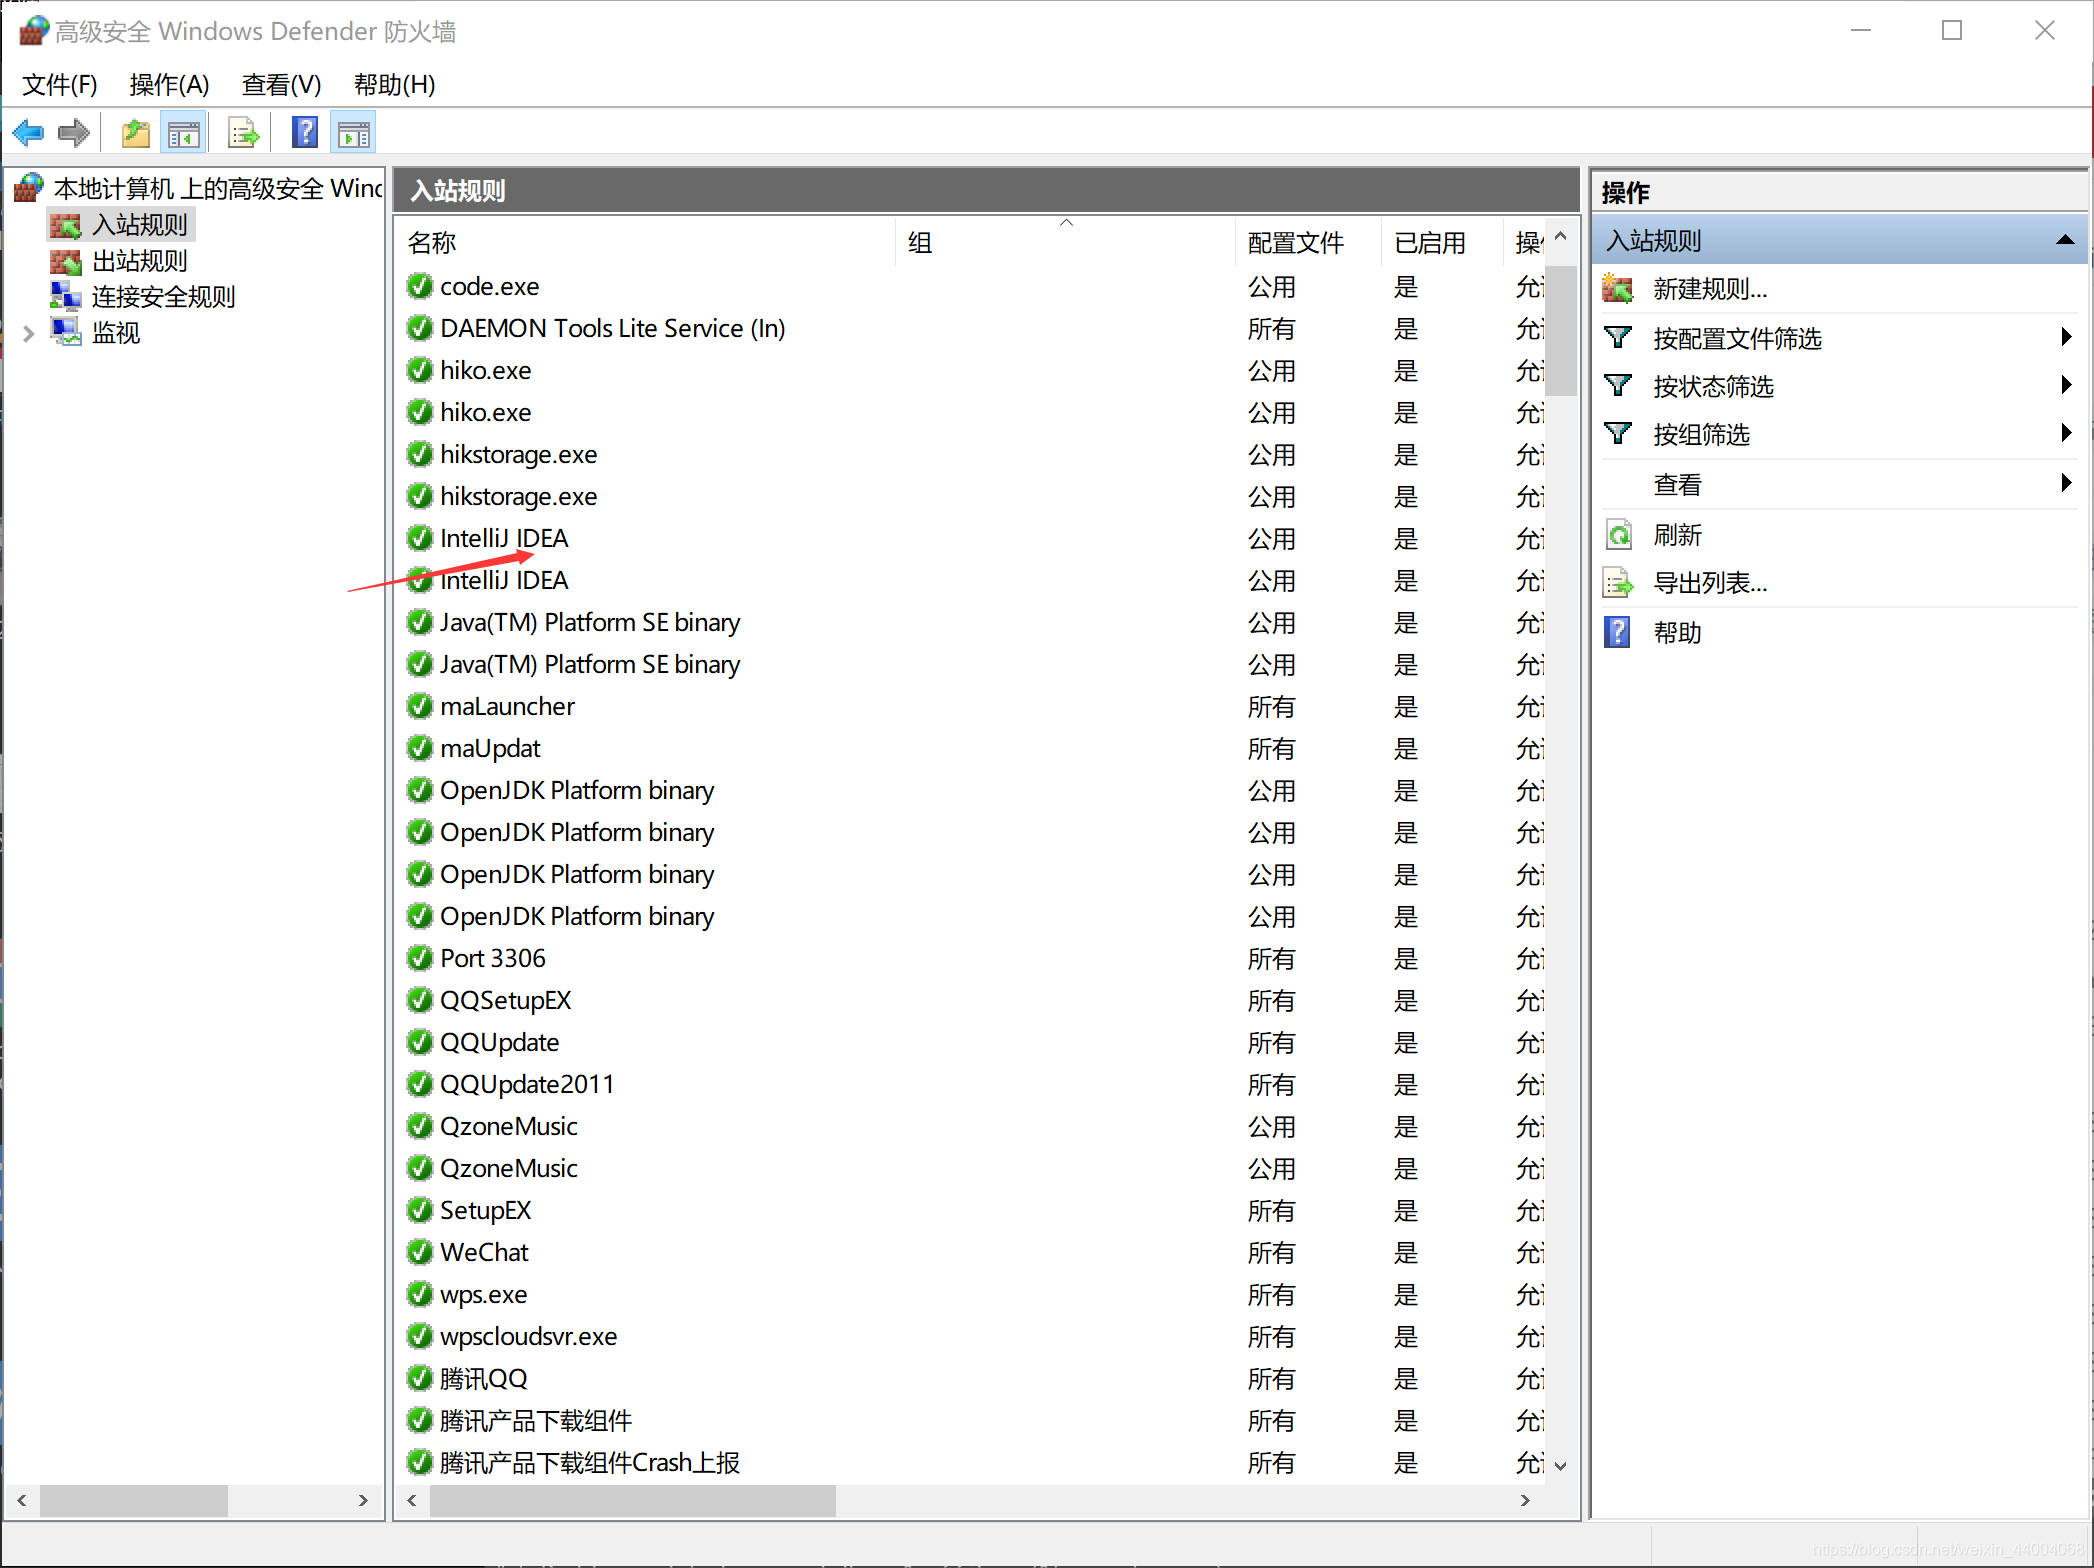Select the maUpdat rule
The width and height of the screenshot is (2094, 1568).
tap(490, 749)
